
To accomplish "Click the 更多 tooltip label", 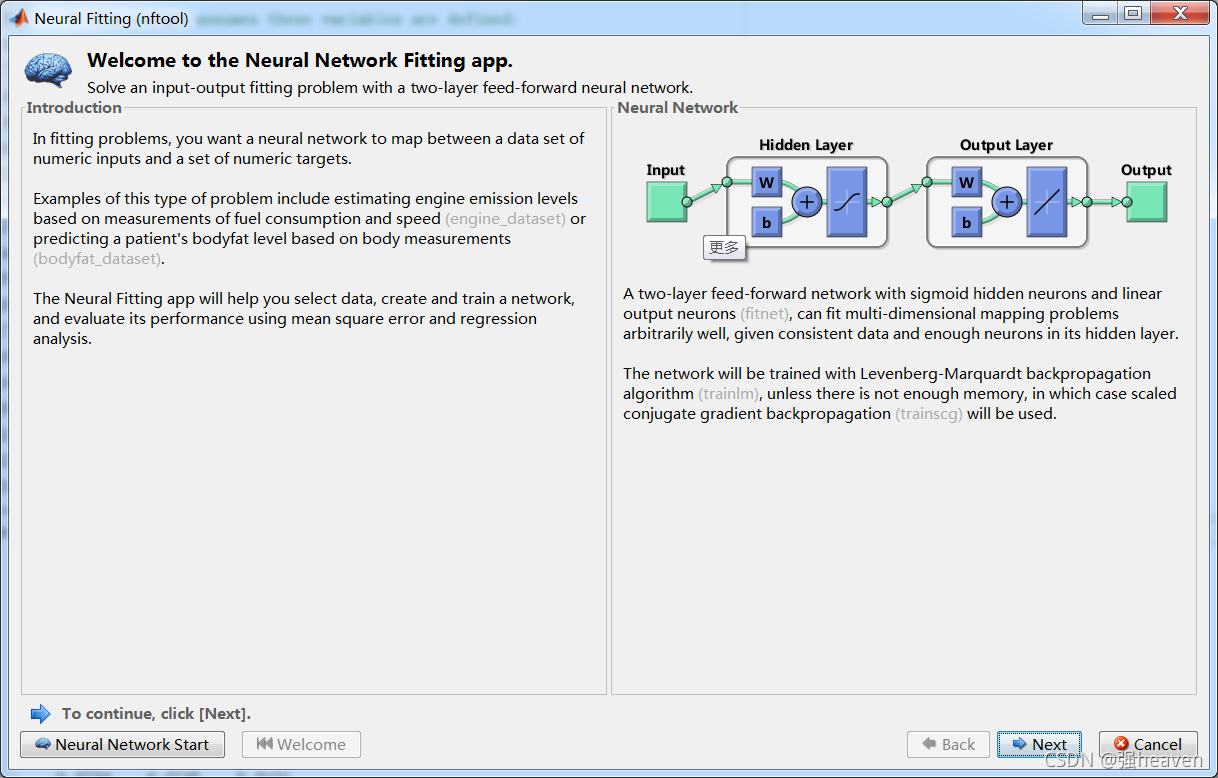I will 724,247.
